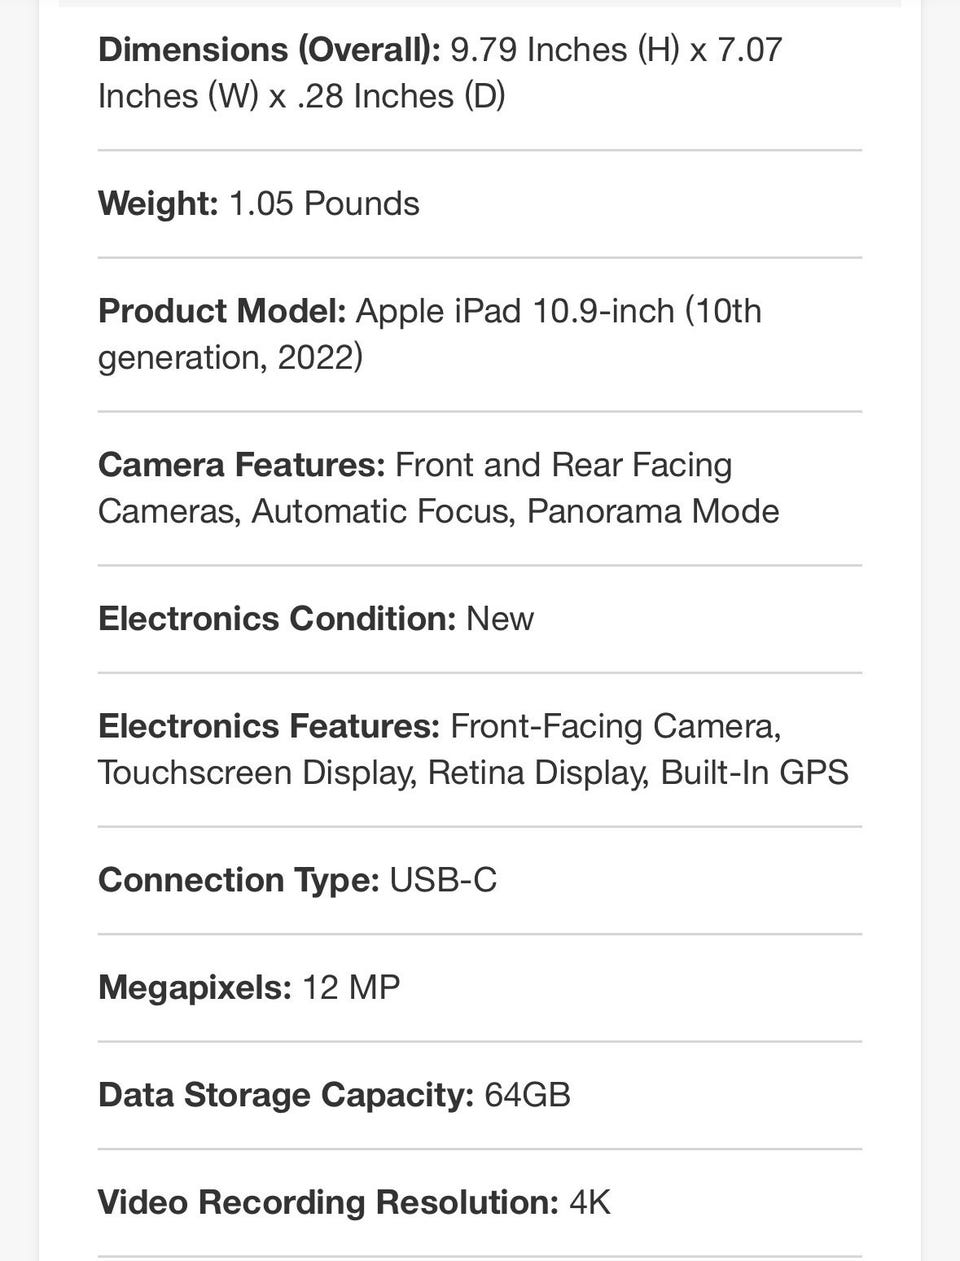Click the "Camera Features:" label

point(241,465)
